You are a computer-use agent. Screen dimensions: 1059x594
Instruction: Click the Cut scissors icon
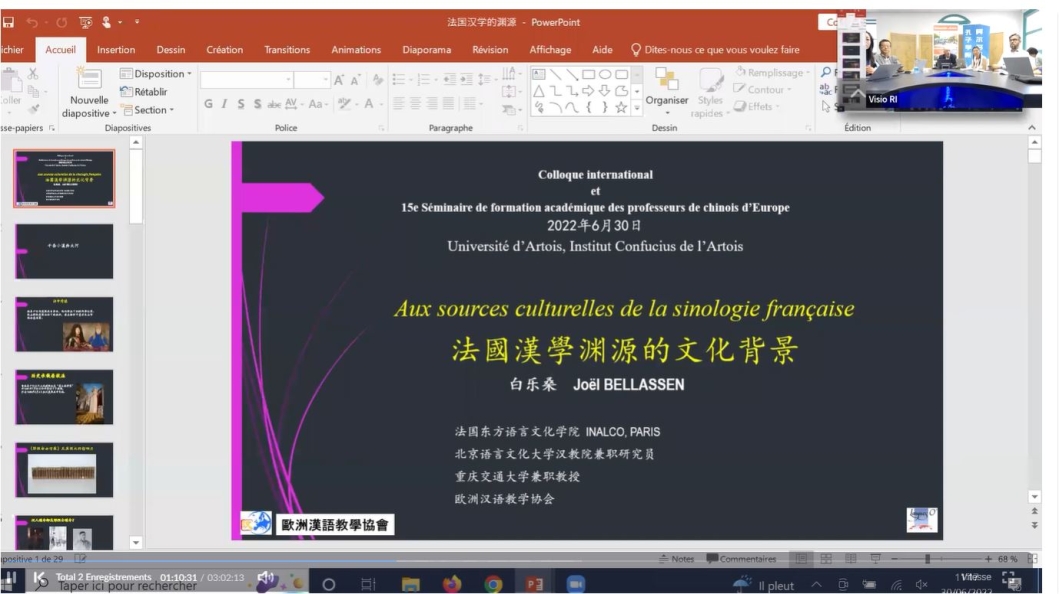tap(33, 74)
